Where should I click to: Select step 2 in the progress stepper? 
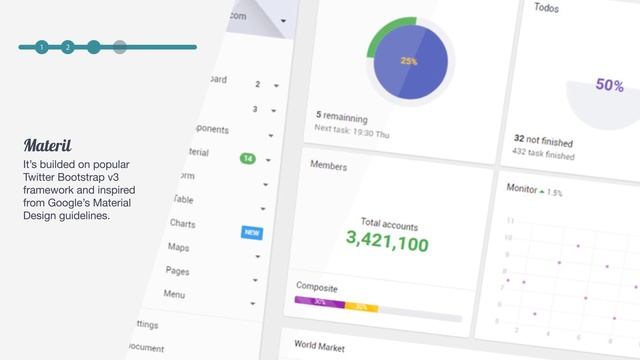pyautogui.click(x=68, y=47)
